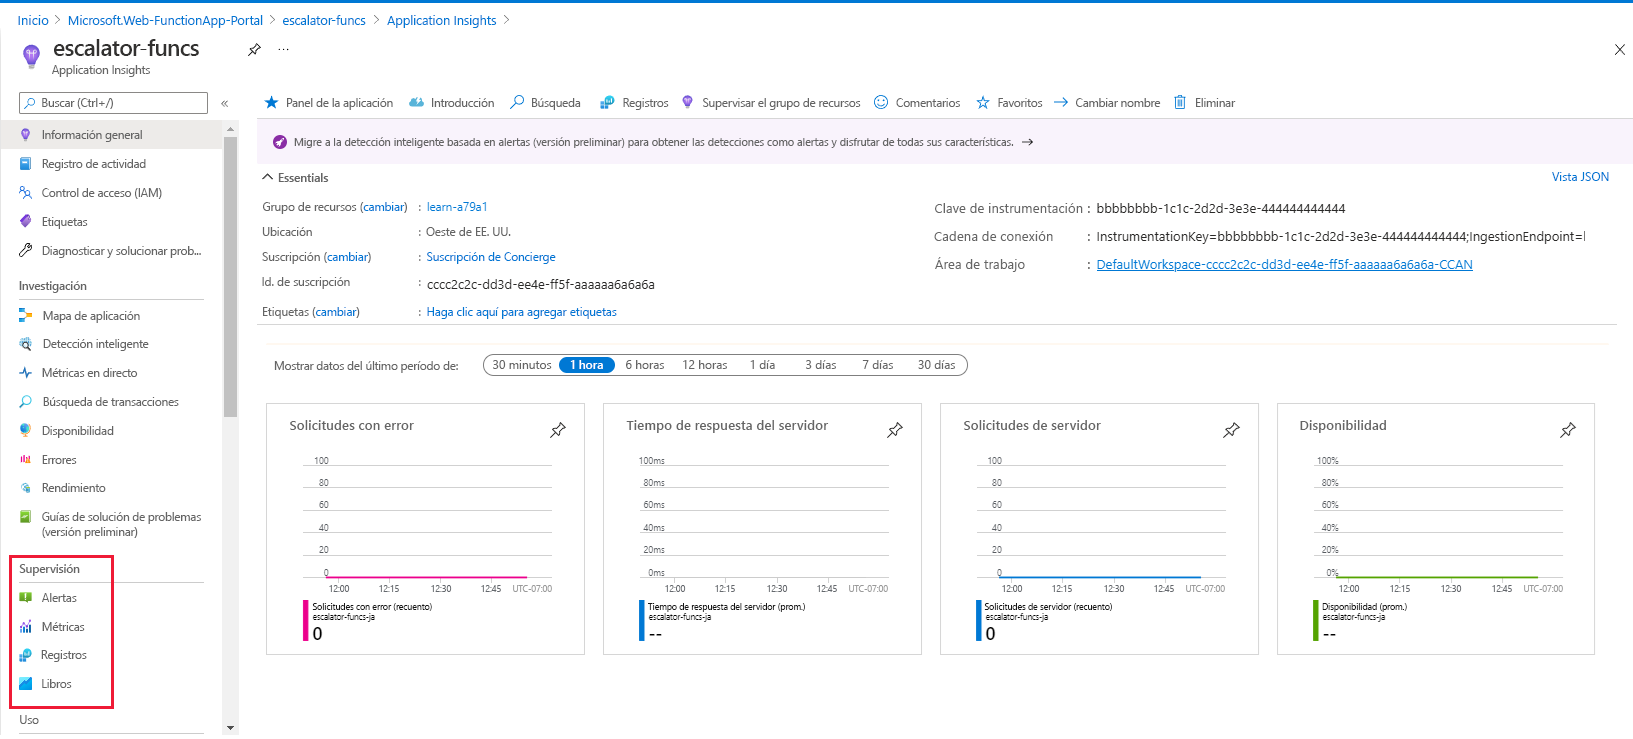Follow arrow on smart detection migration banner
This screenshot has height=739, width=1633.
(1027, 142)
